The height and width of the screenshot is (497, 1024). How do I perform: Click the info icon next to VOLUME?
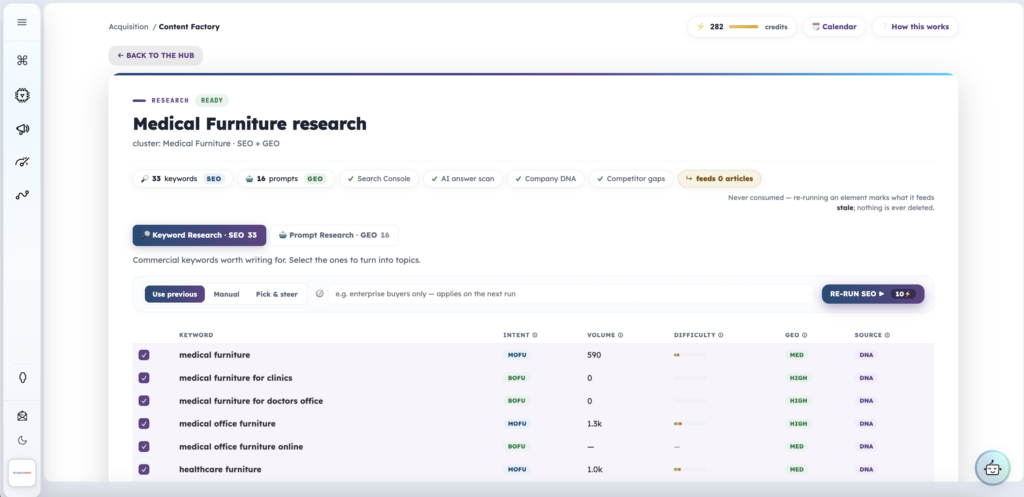[620, 335]
